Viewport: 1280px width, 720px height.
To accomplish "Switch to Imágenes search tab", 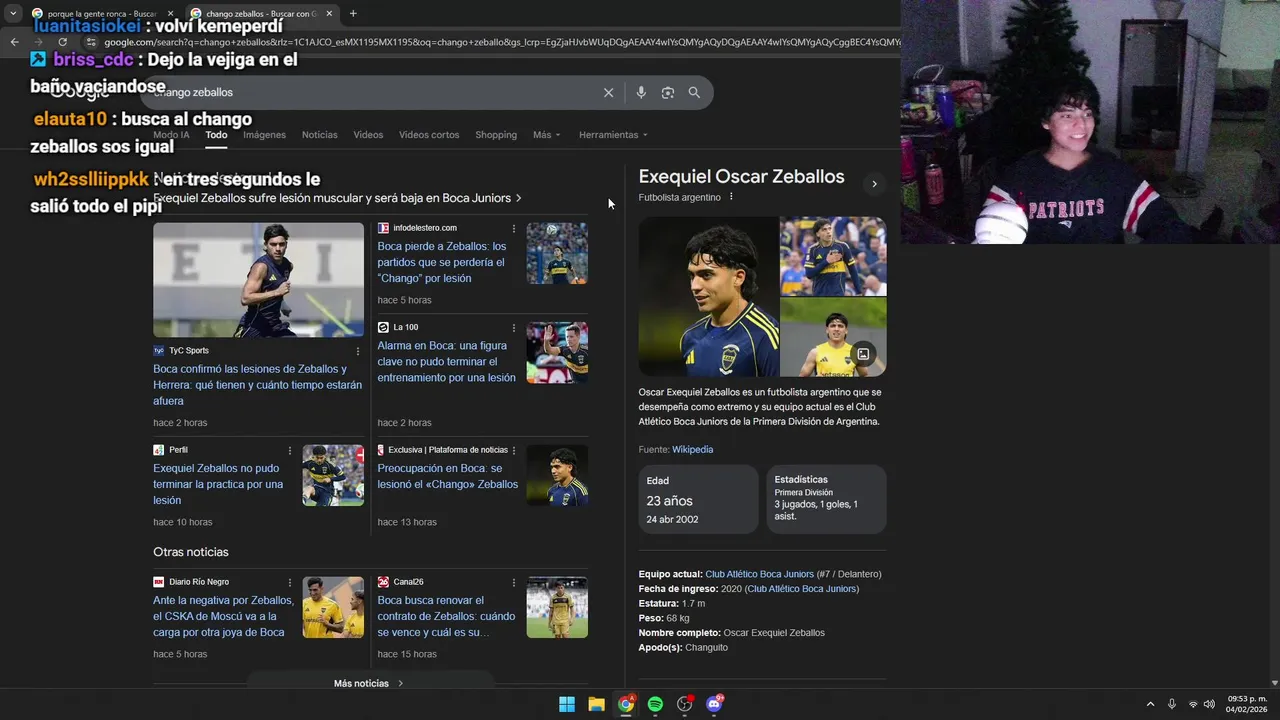I will pyautogui.click(x=264, y=135).
